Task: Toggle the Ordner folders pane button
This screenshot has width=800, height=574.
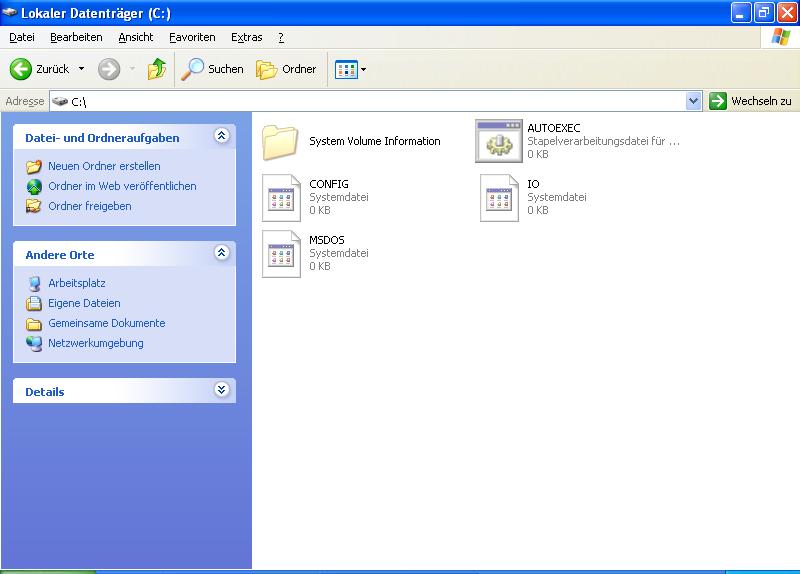Action: tap(286, 69)
